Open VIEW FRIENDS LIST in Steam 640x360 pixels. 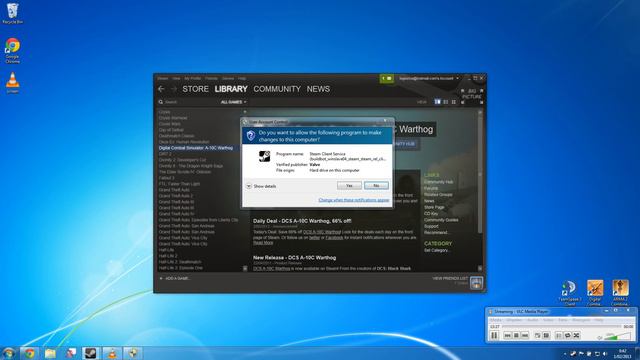click(x=450, y=278)
